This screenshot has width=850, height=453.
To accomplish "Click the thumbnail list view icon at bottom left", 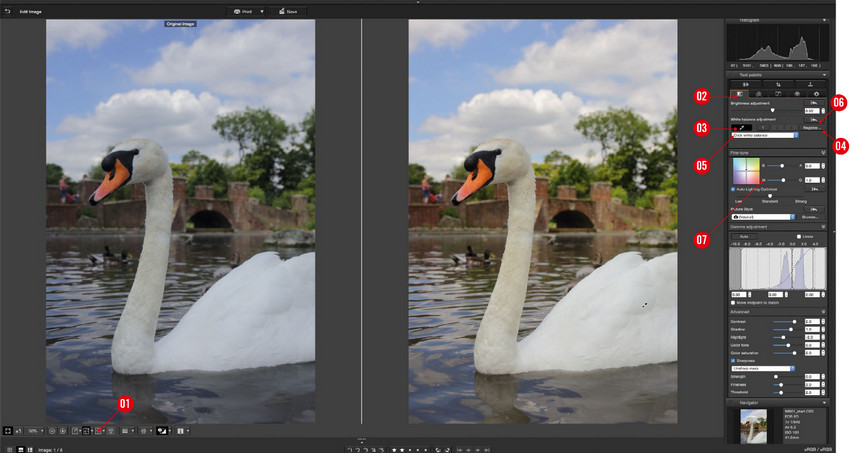I will (x=10, y=450).
